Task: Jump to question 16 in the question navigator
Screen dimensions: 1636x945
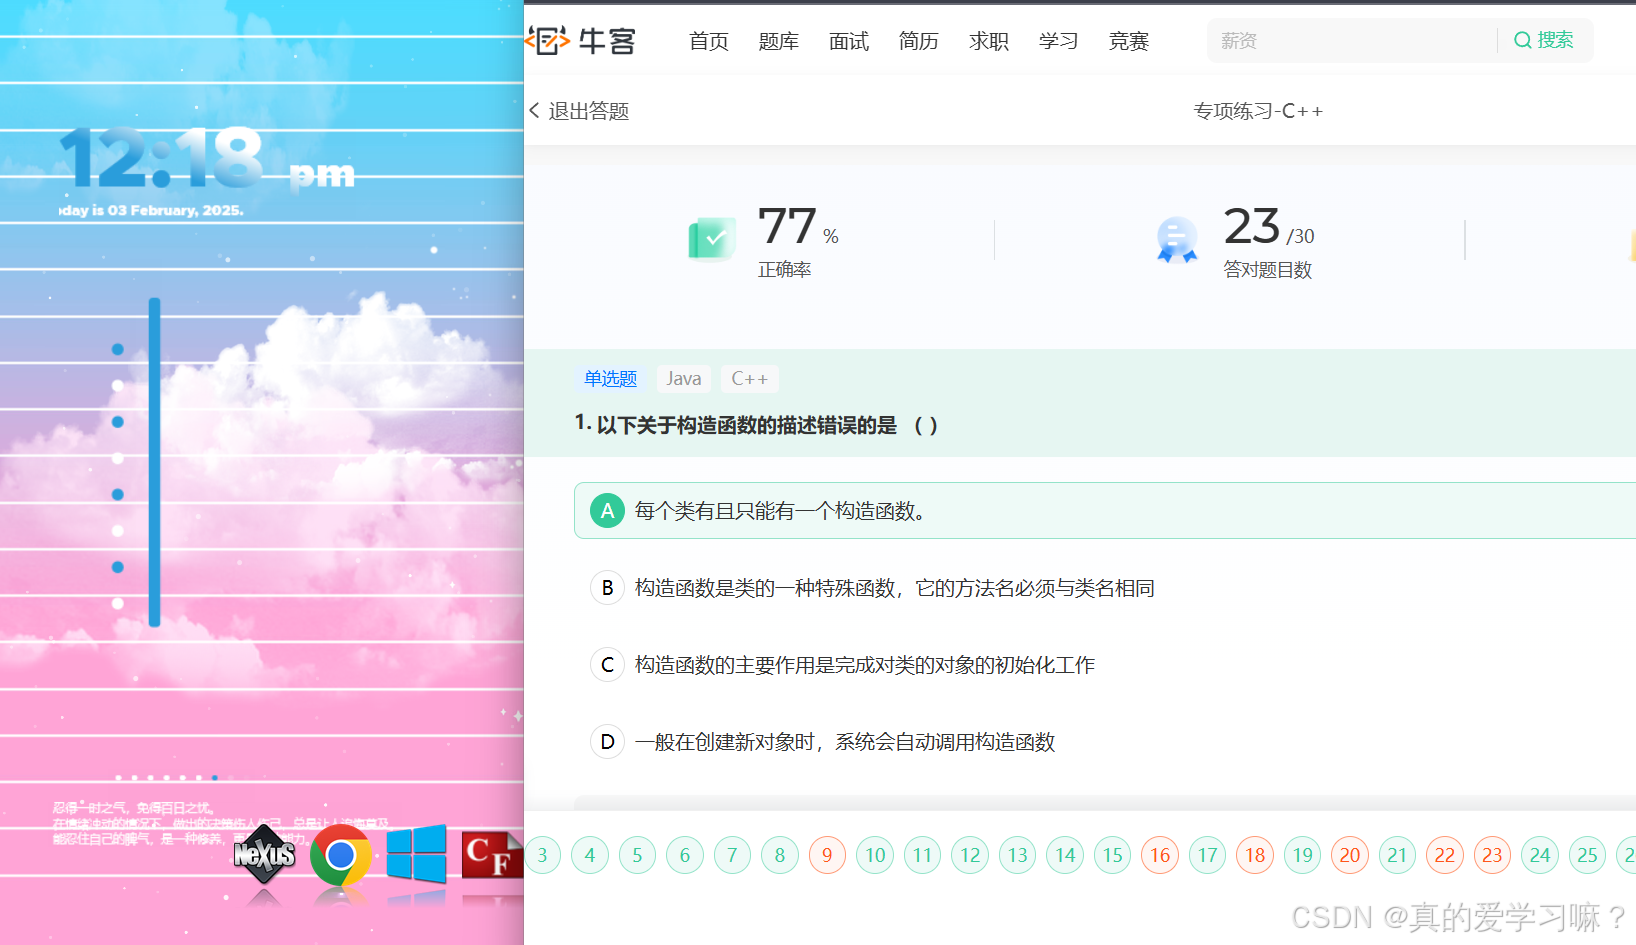Action: [x=1160, y=855]
